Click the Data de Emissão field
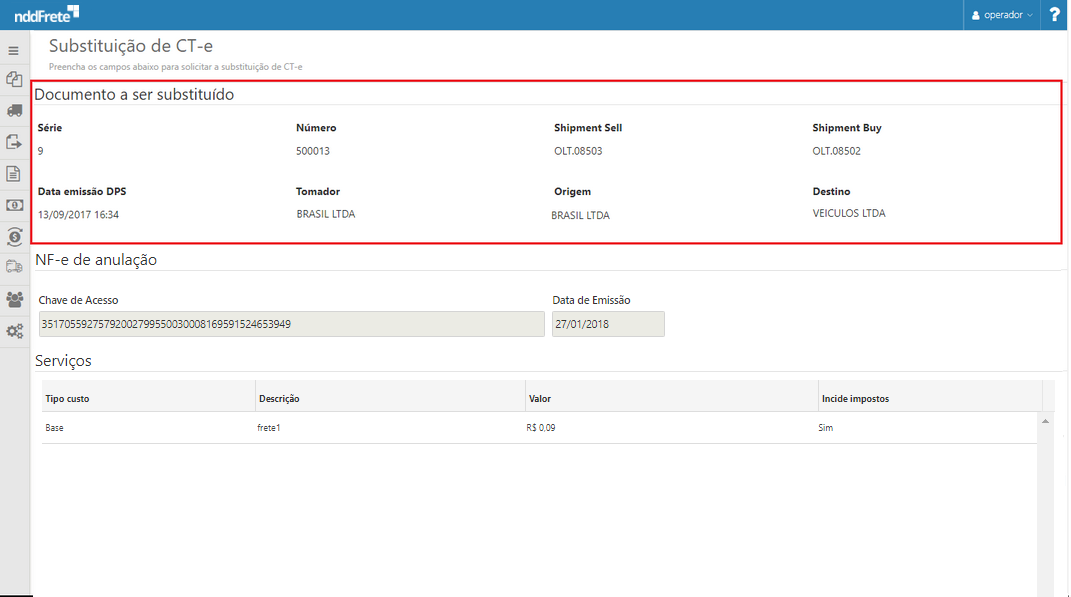This screenshot has height=597, width=1071. point(608,324)
